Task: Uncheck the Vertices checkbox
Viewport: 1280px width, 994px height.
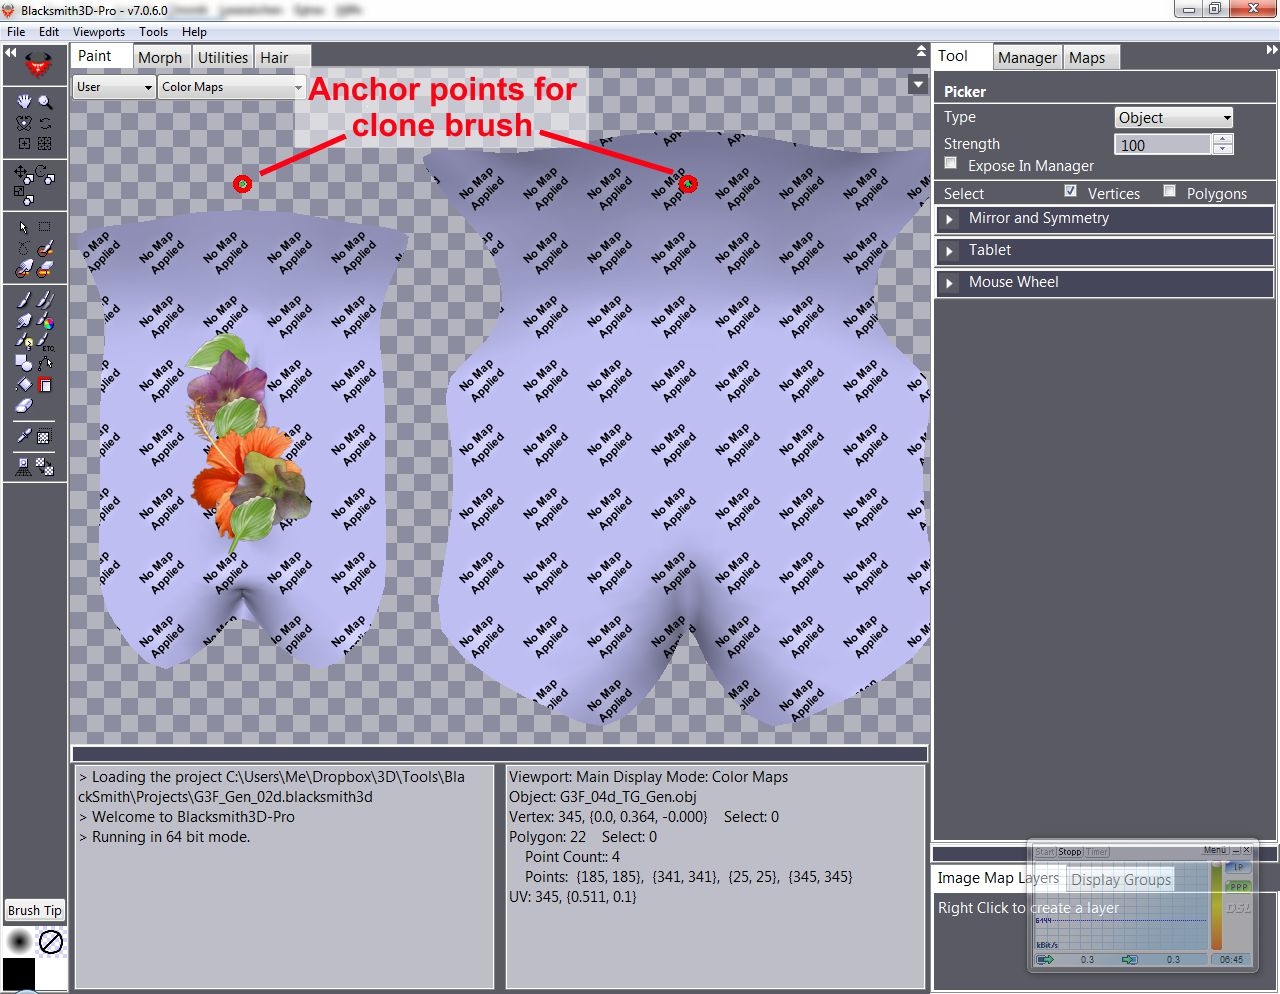Action: [x=1071, y=191]
